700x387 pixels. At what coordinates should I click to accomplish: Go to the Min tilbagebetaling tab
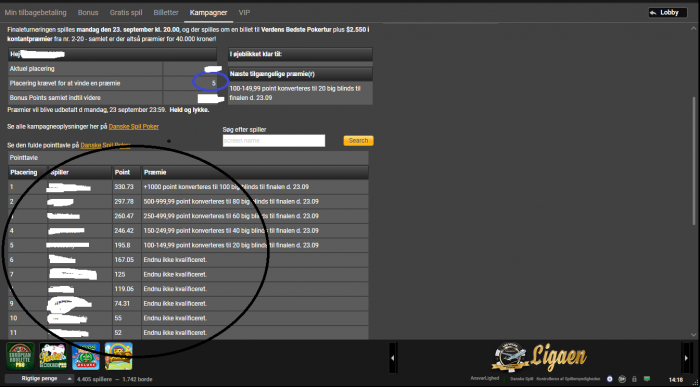(x=35, y=12)
